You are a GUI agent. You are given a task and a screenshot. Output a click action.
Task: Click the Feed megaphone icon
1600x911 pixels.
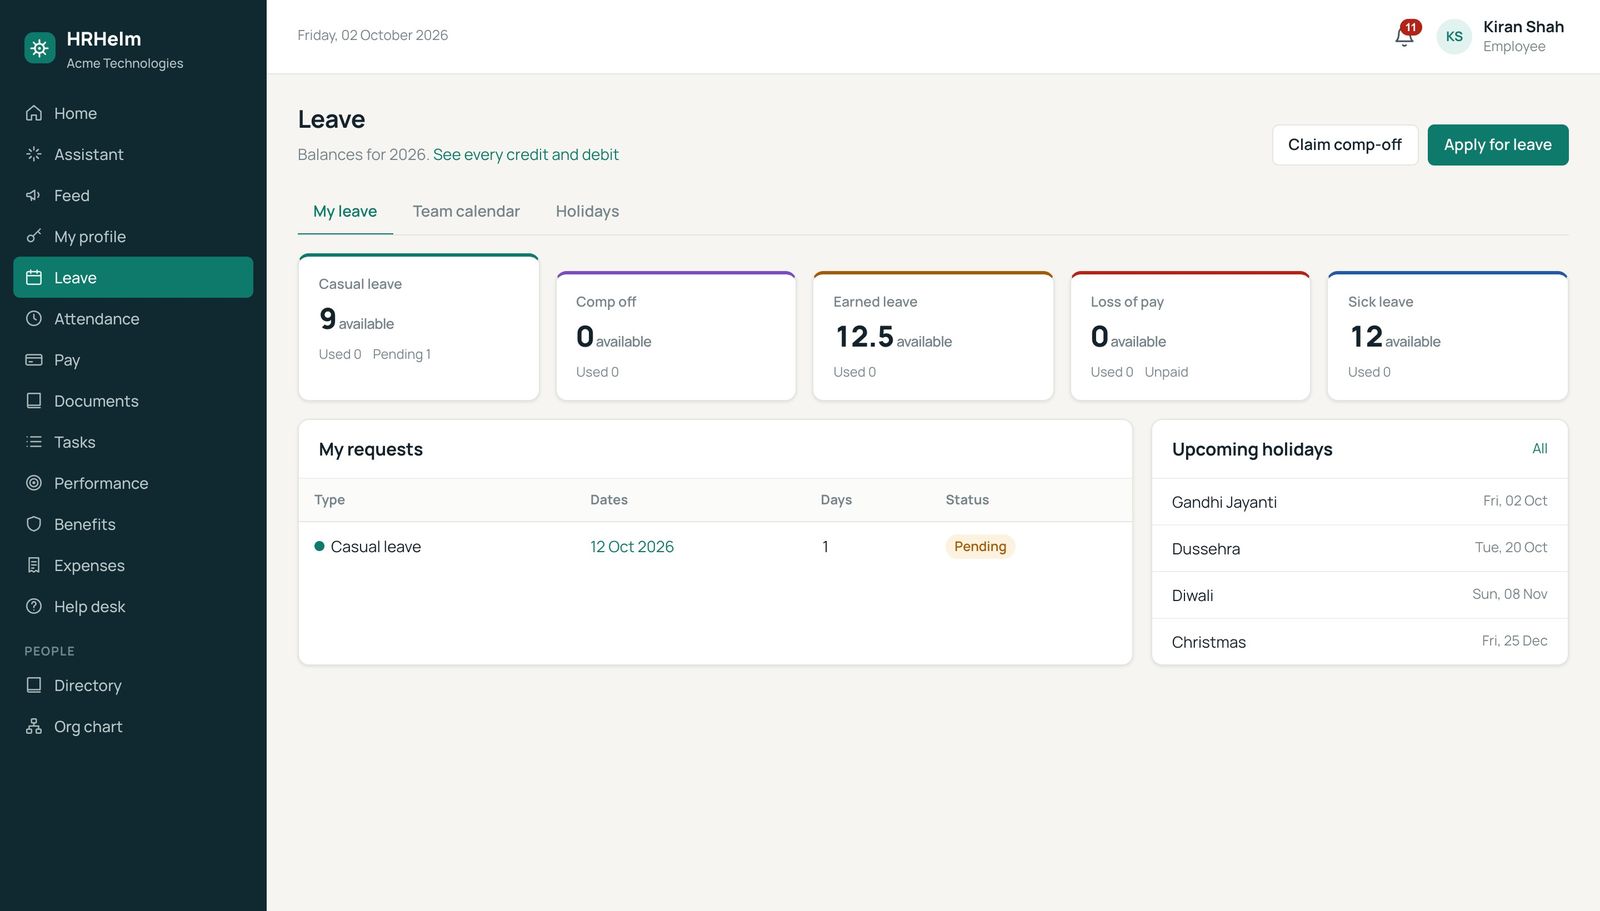34,195
